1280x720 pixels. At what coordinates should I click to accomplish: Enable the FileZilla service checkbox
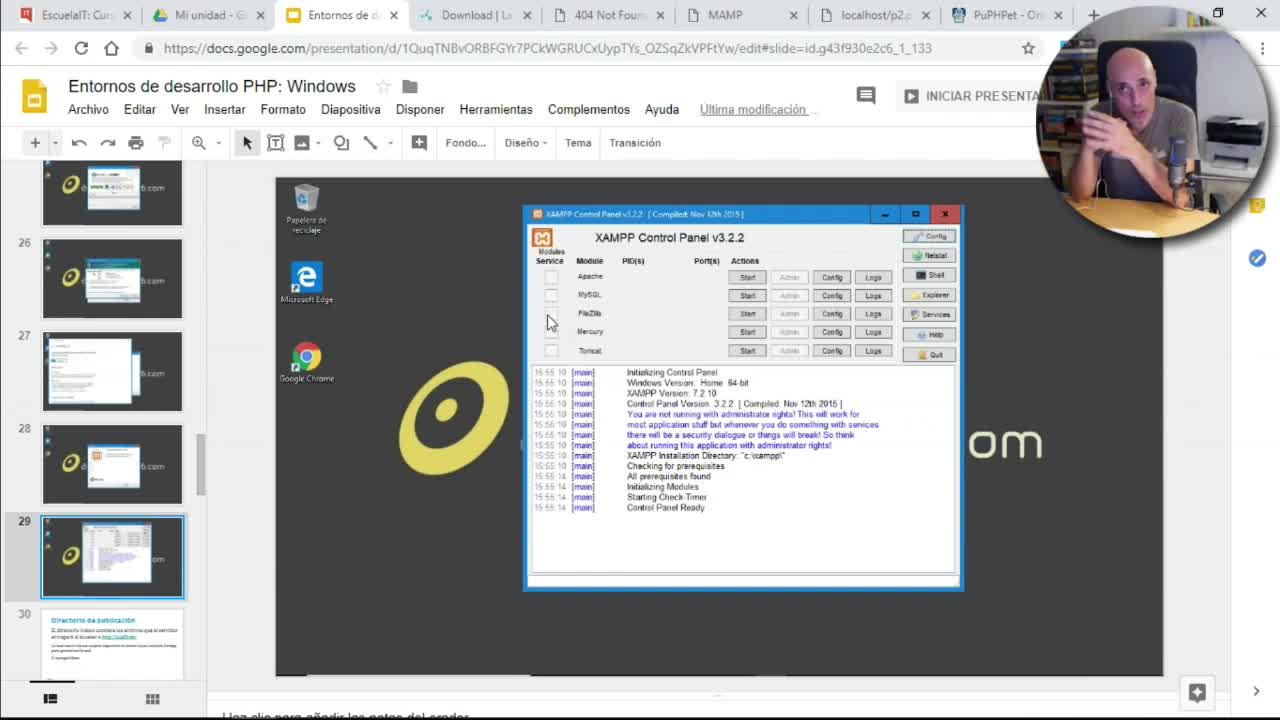pos(551,313)
